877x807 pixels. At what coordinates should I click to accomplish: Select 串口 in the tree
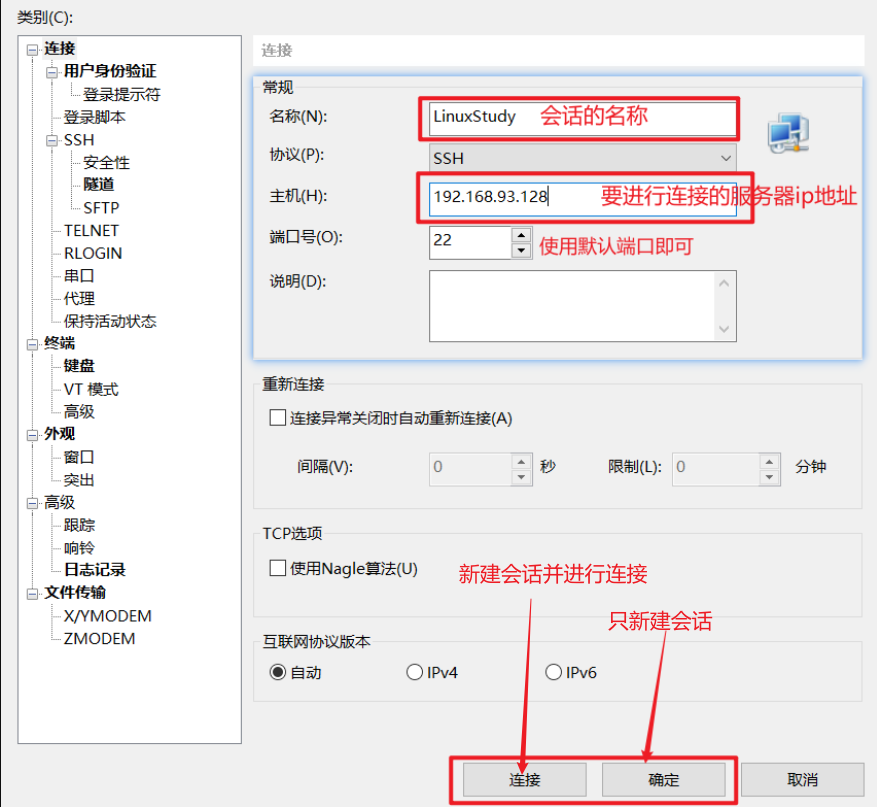point(79,276)
